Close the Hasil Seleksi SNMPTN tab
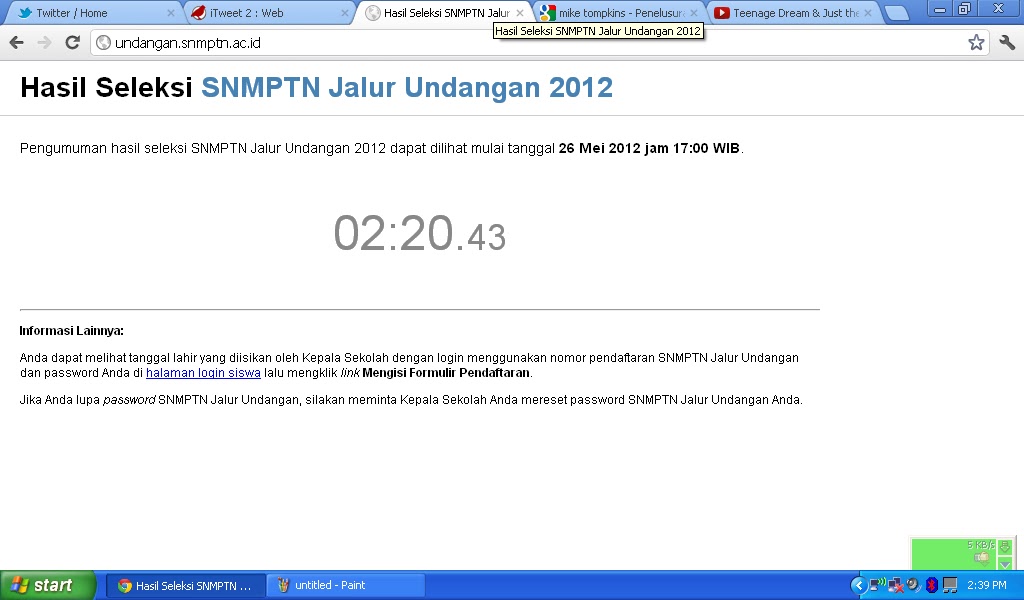 coord(520,13)
